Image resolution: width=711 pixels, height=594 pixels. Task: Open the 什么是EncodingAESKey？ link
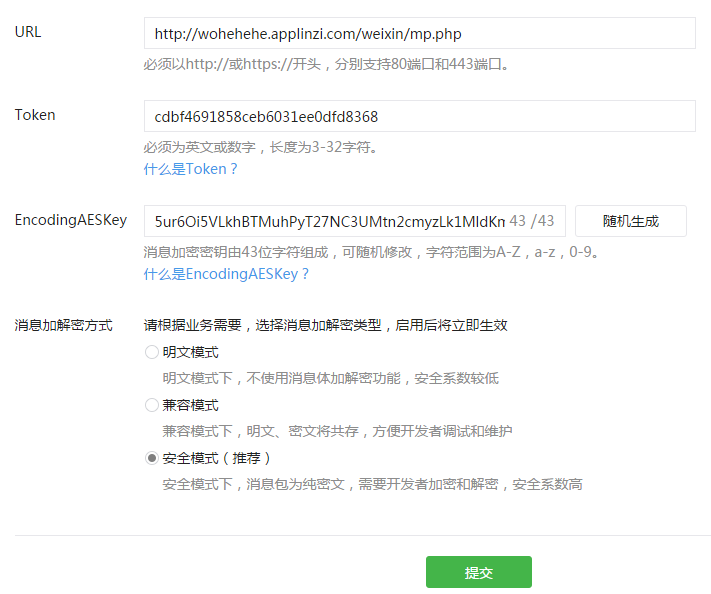(x=226, y=274)
